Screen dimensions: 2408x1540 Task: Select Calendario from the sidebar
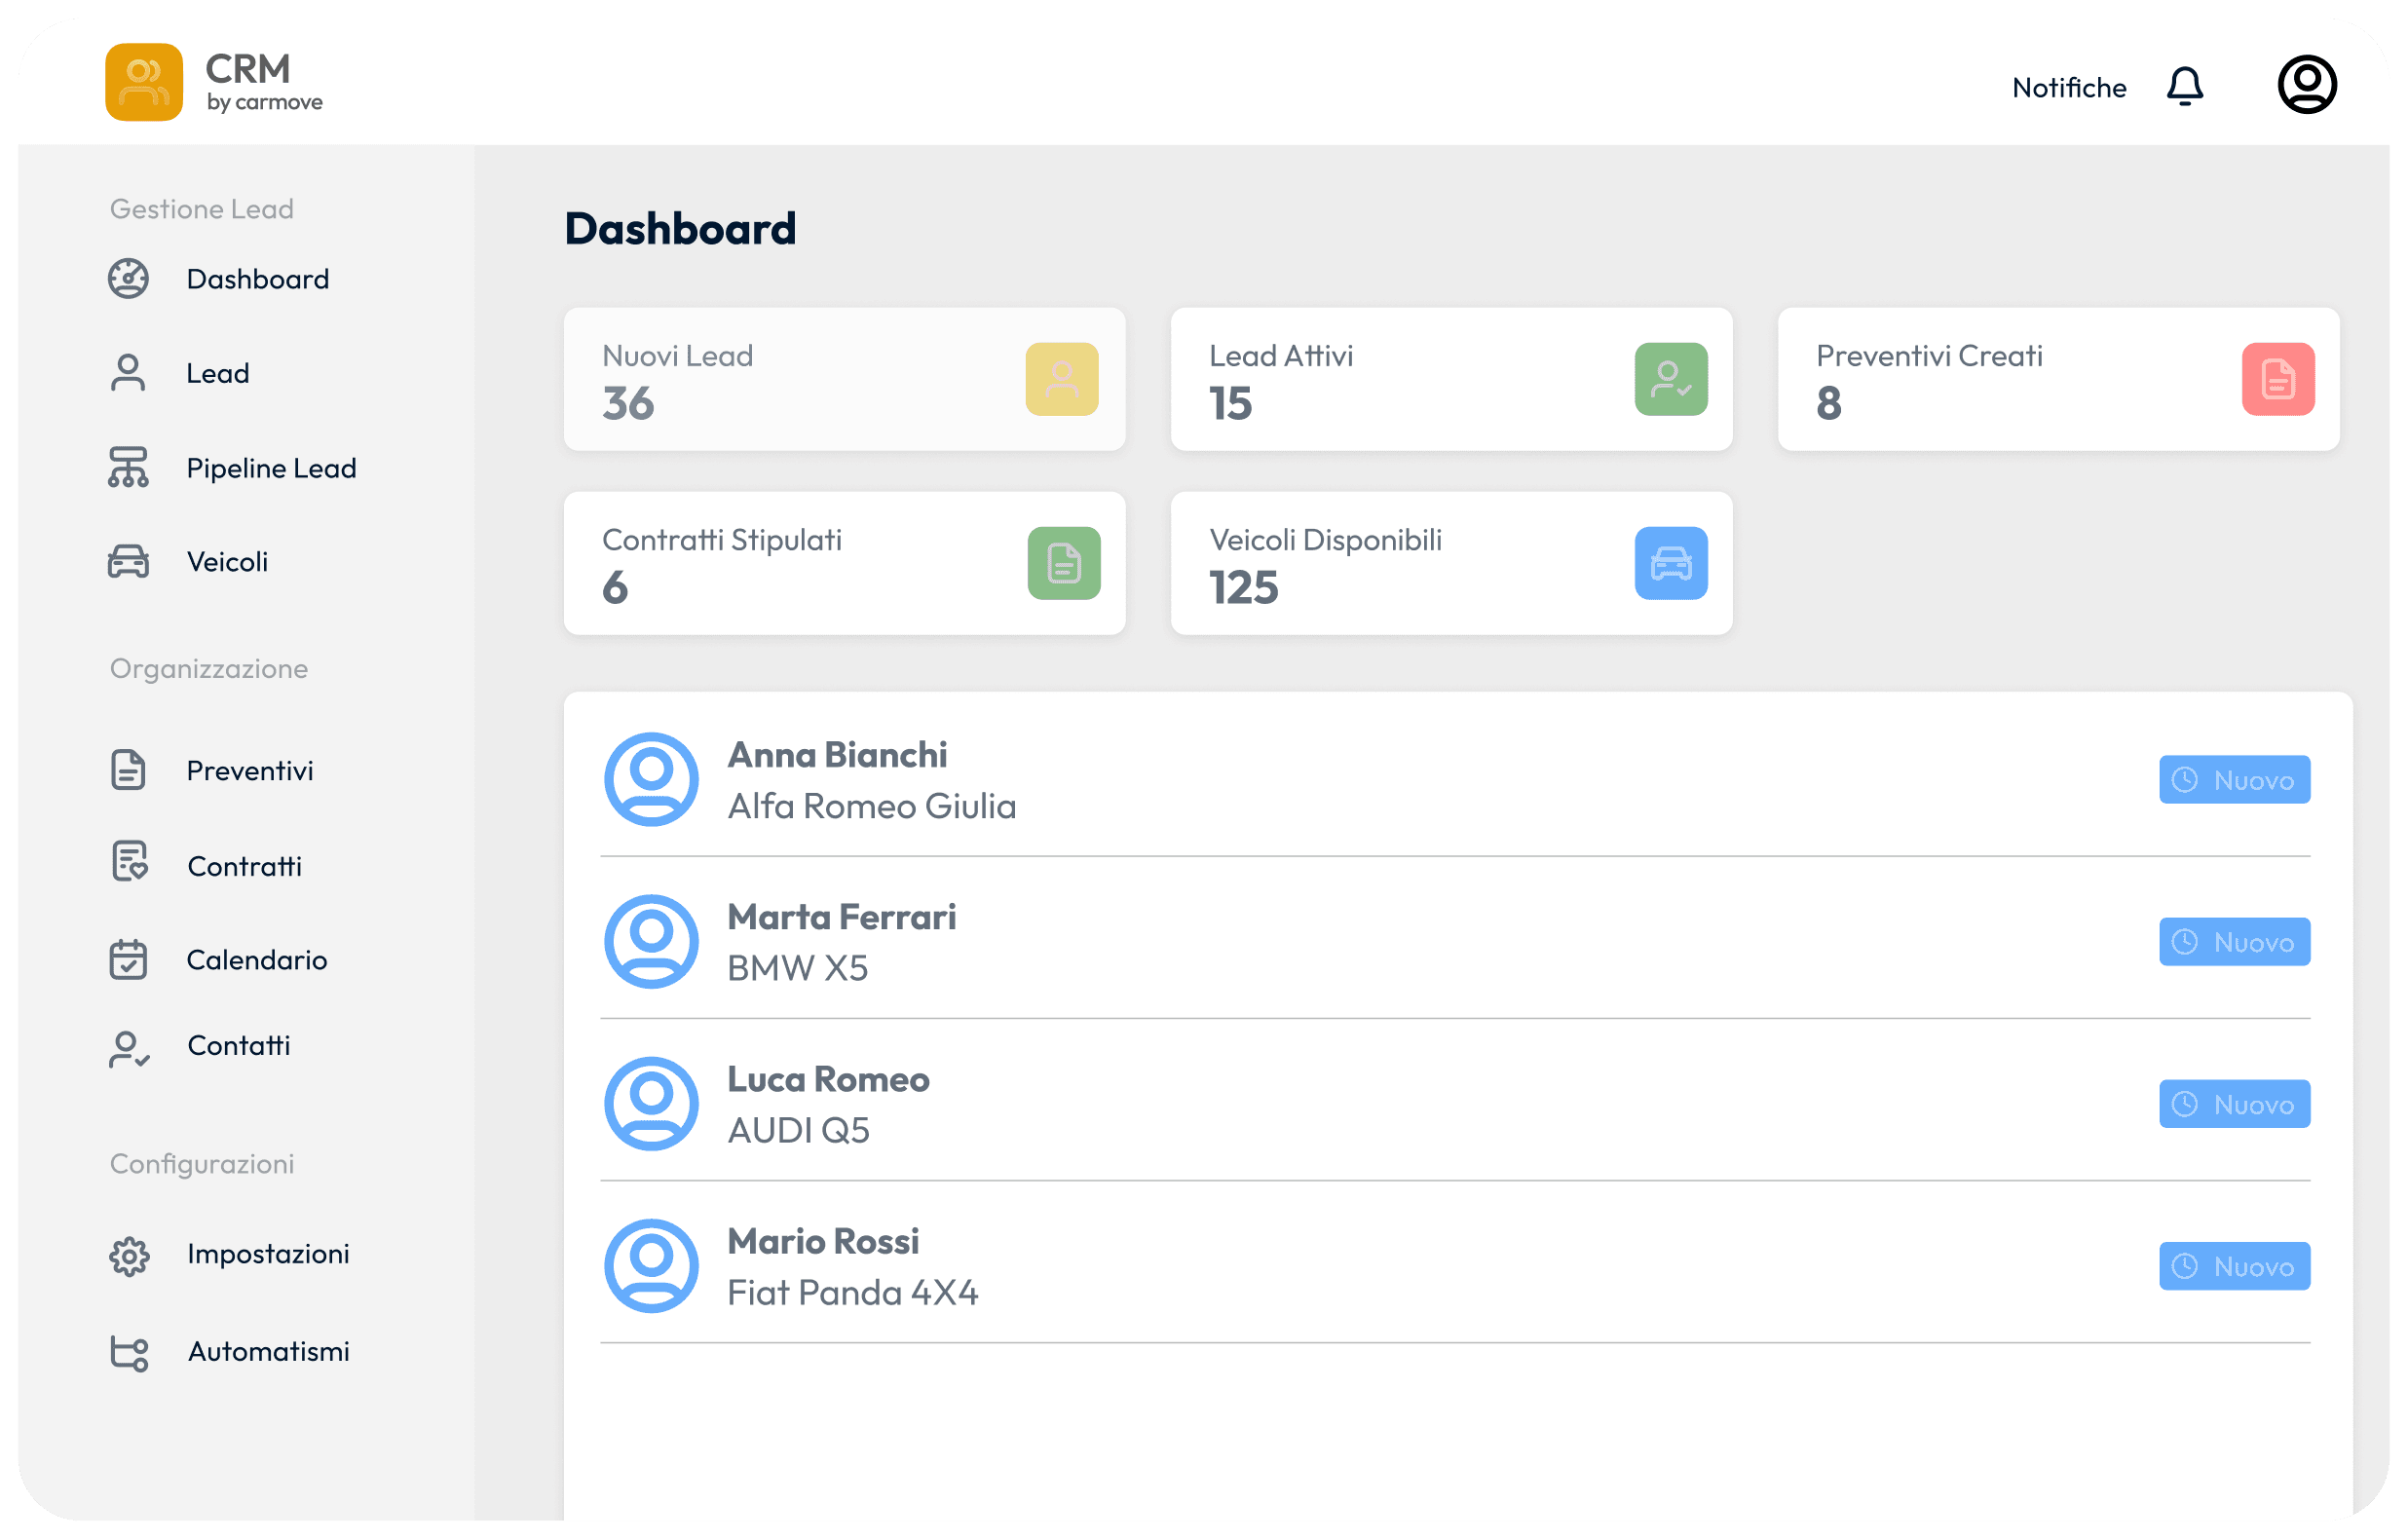pos(256,960)
